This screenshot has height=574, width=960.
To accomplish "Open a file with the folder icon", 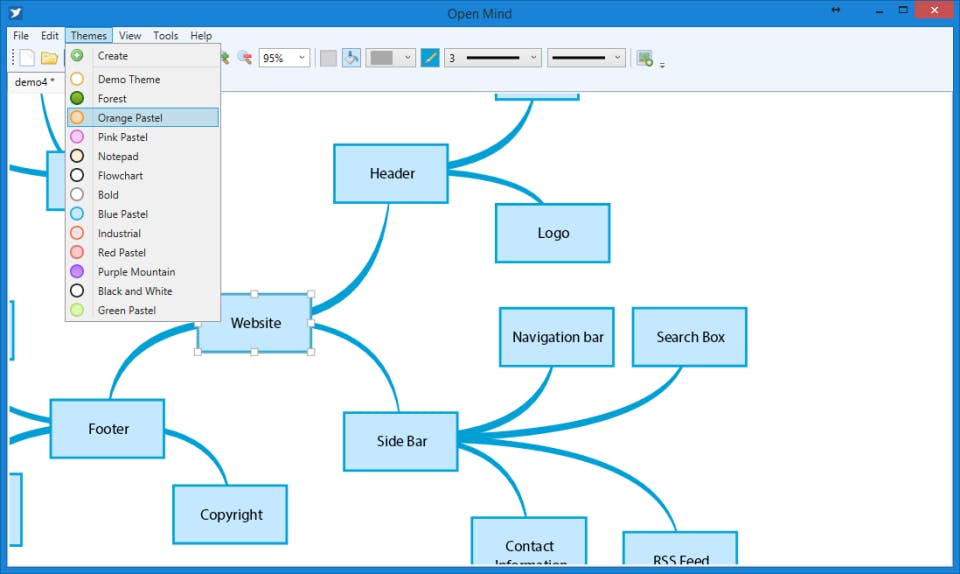I will pos(49,58).
